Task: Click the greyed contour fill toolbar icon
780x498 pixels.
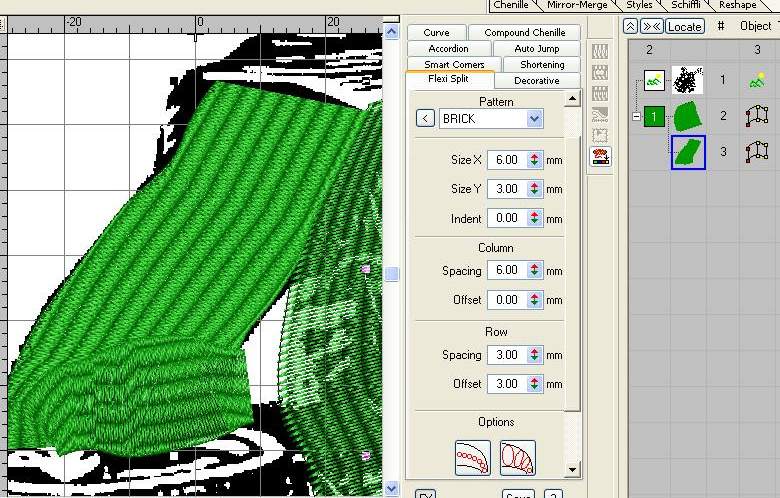Action: coord(600,115)
